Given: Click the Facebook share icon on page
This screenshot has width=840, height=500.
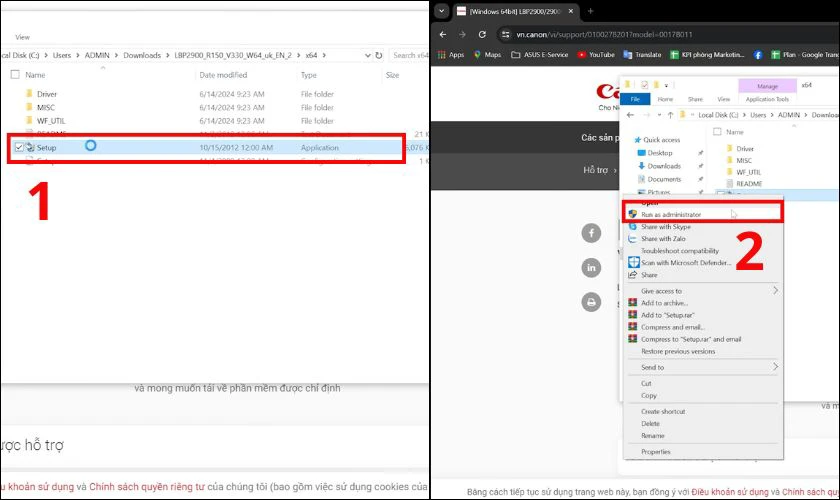Looking at the screenshot, I should (x=591, y=233).
